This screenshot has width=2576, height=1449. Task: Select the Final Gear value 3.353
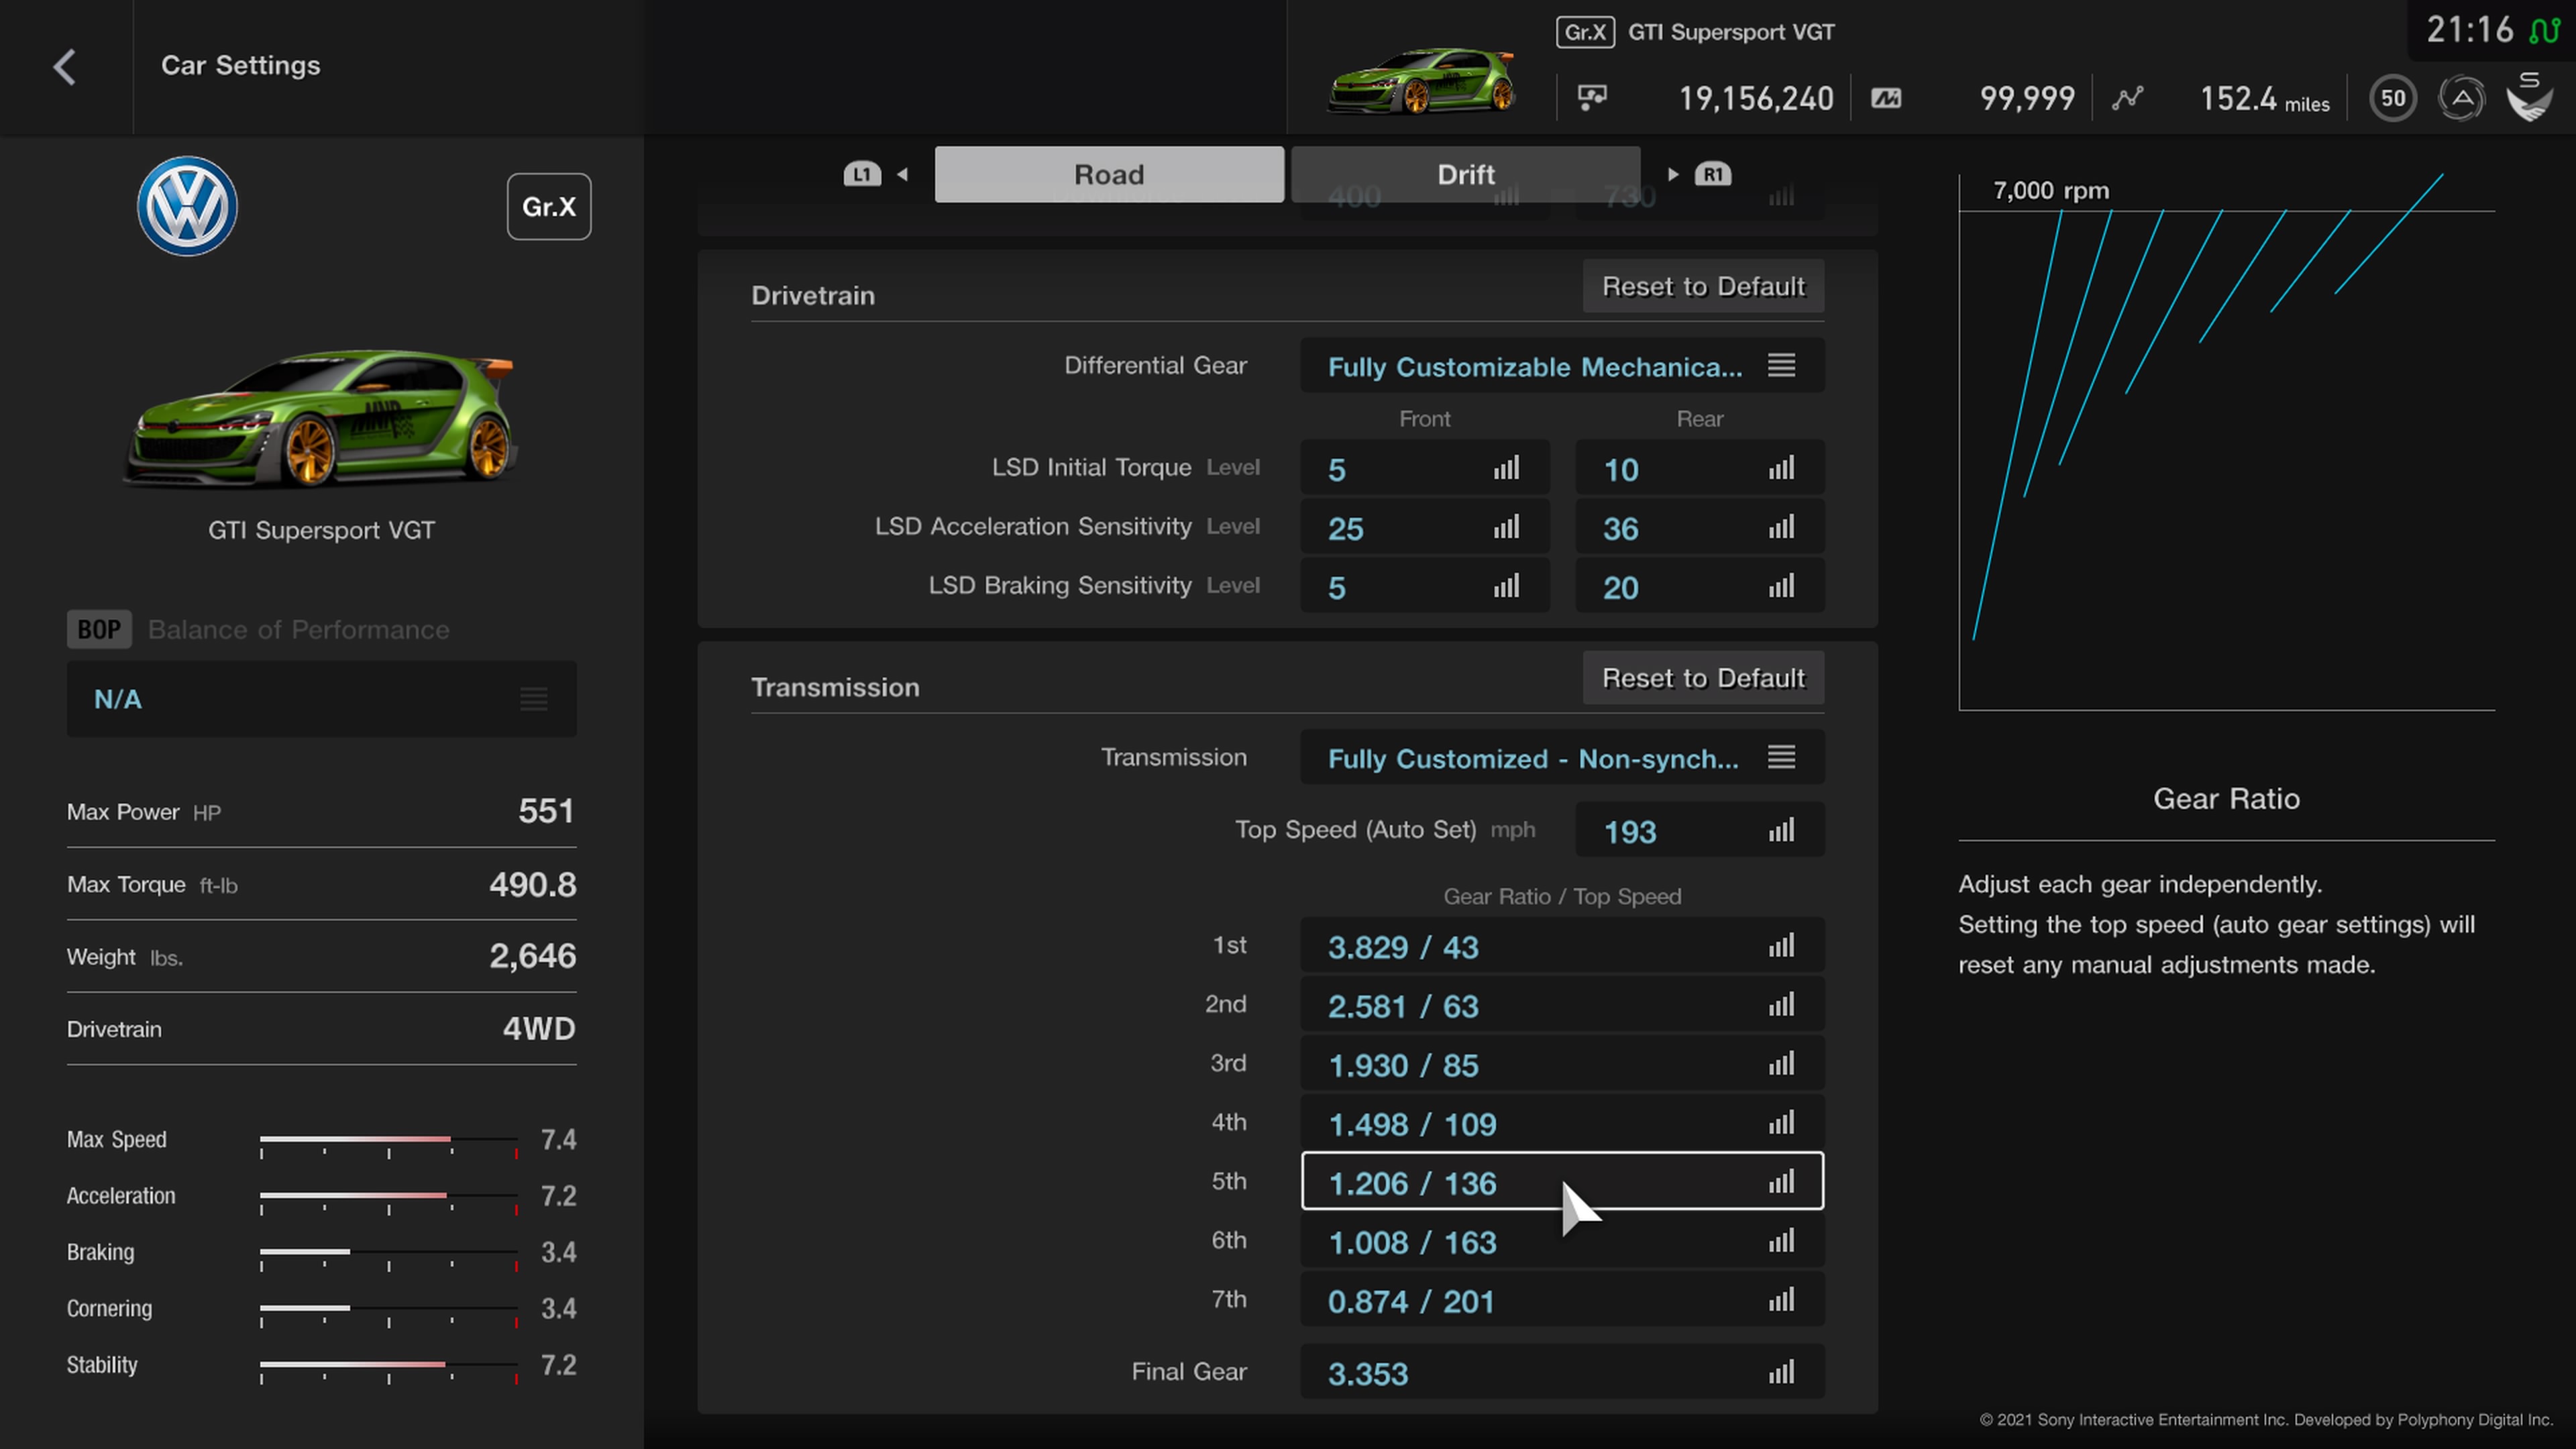(x=1562, y=1372)
